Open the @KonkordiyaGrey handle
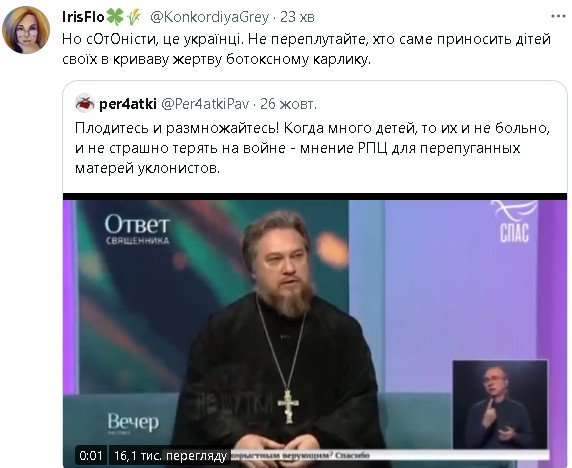This screenshot has width=572, height=468. tap(209, 17)
